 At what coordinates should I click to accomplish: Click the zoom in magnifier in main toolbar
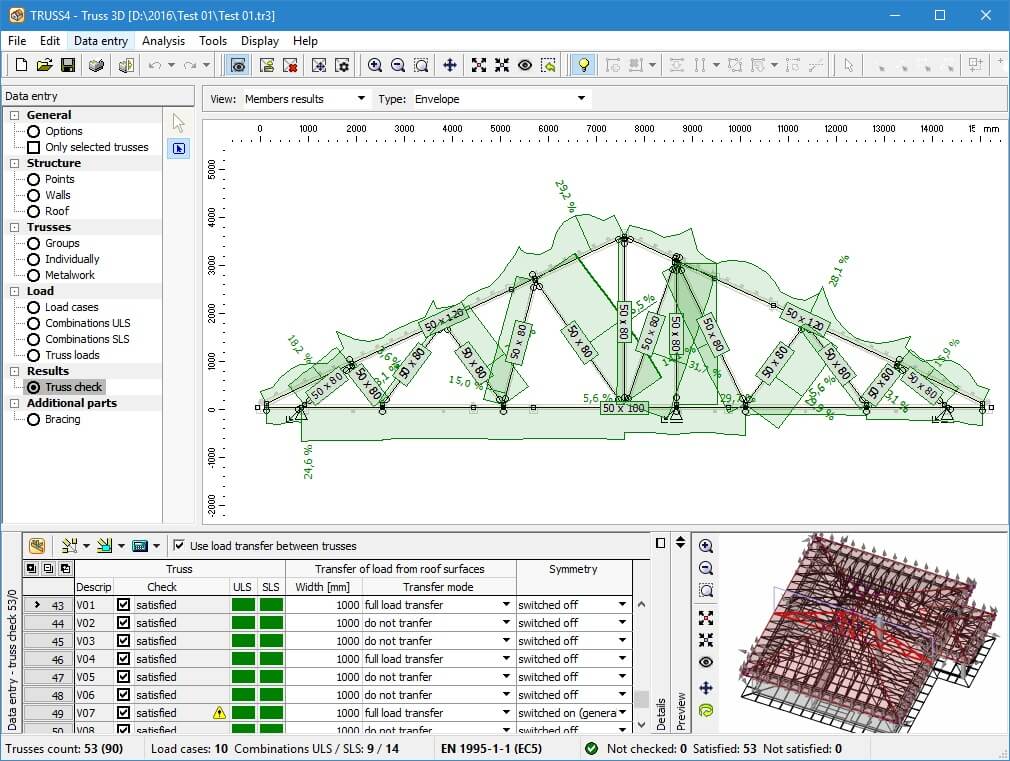(375, 65)
